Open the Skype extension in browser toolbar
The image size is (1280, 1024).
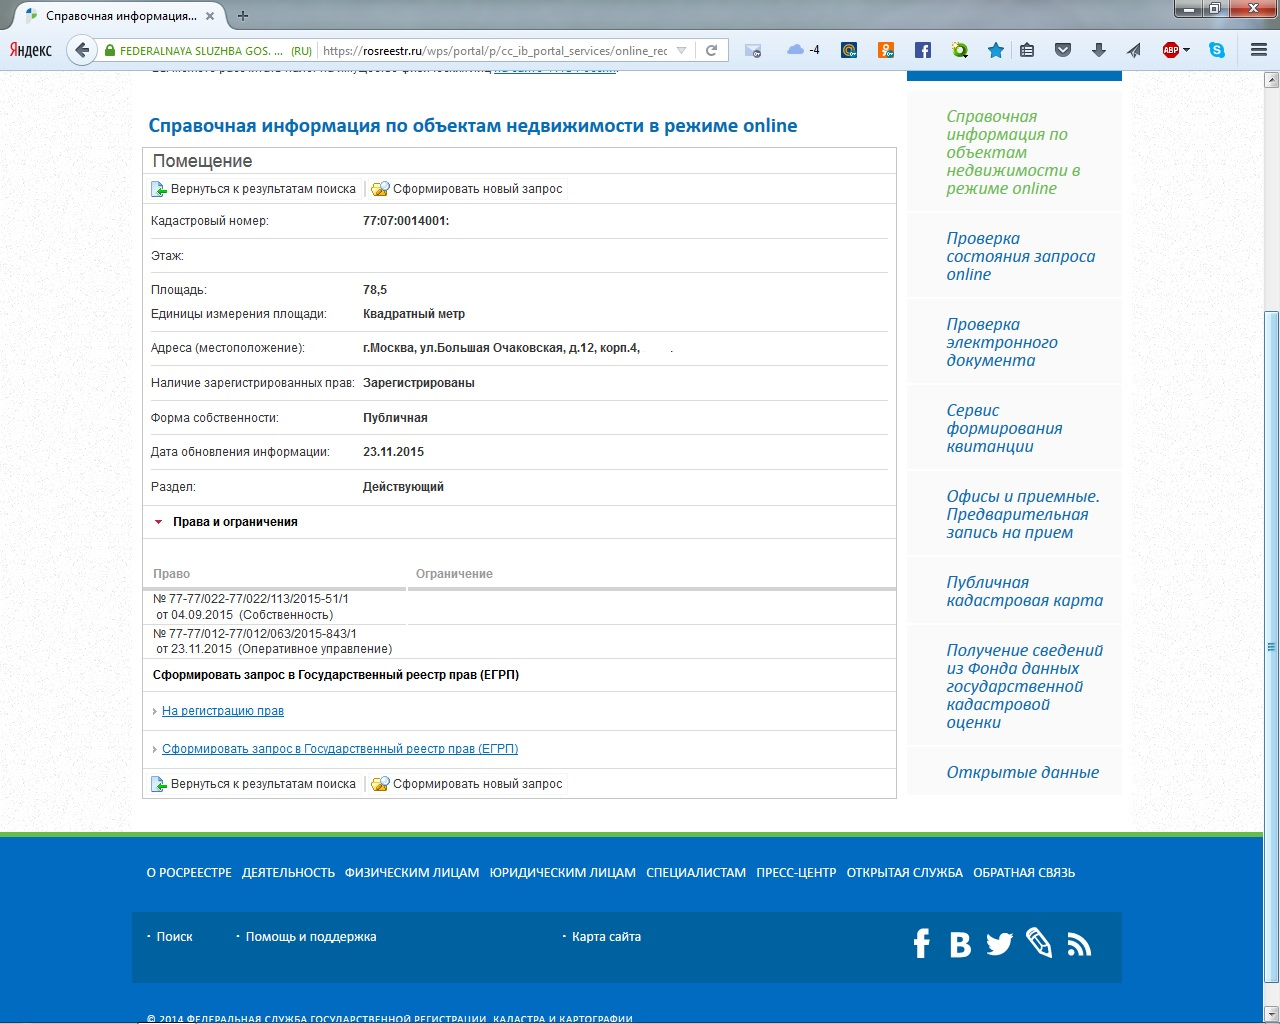pyautogui.click(x=1217, y=50)
